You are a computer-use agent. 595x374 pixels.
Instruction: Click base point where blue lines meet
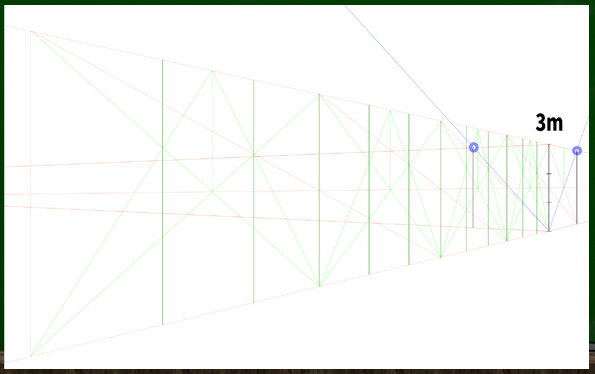click(549, 231)
